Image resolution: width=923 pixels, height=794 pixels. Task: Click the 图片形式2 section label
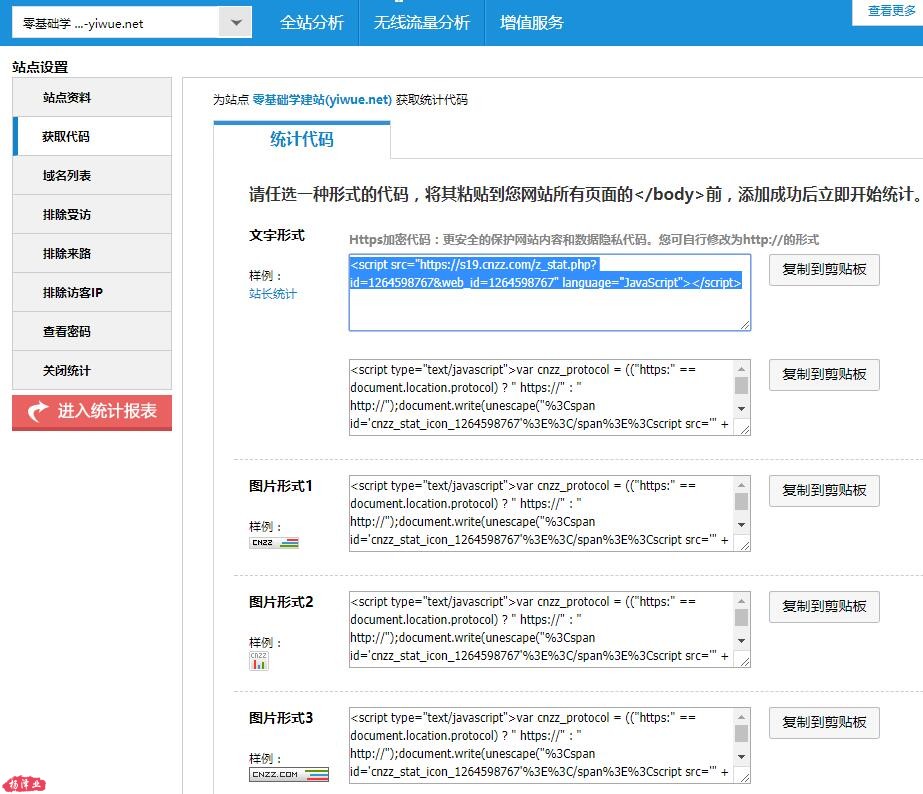click(281, 602)
